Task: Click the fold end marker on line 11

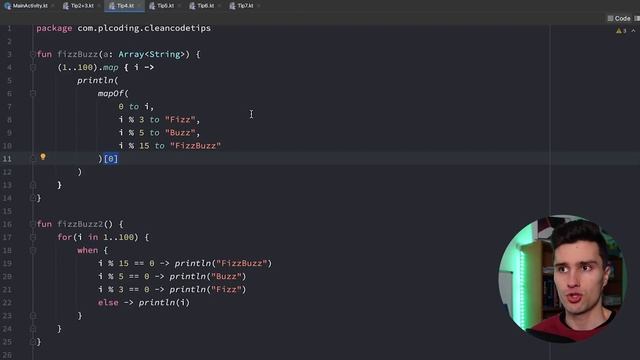Action: pos(33,159)
